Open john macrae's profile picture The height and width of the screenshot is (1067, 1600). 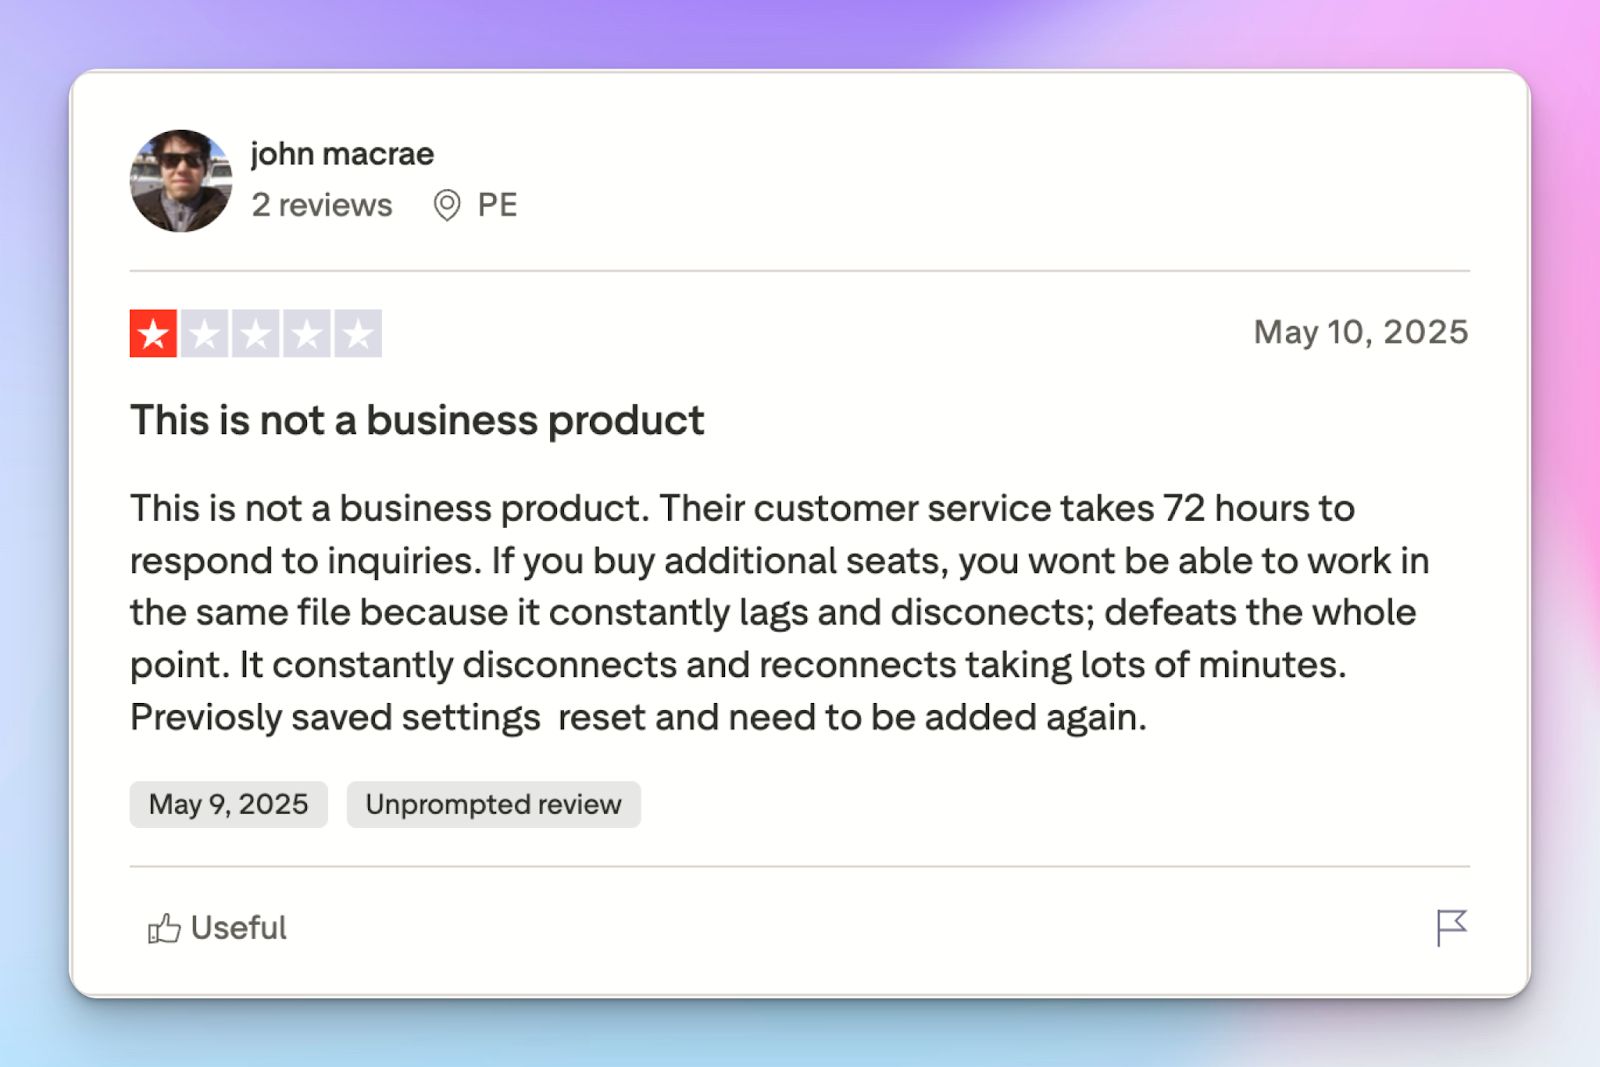(x=181, y=181)
